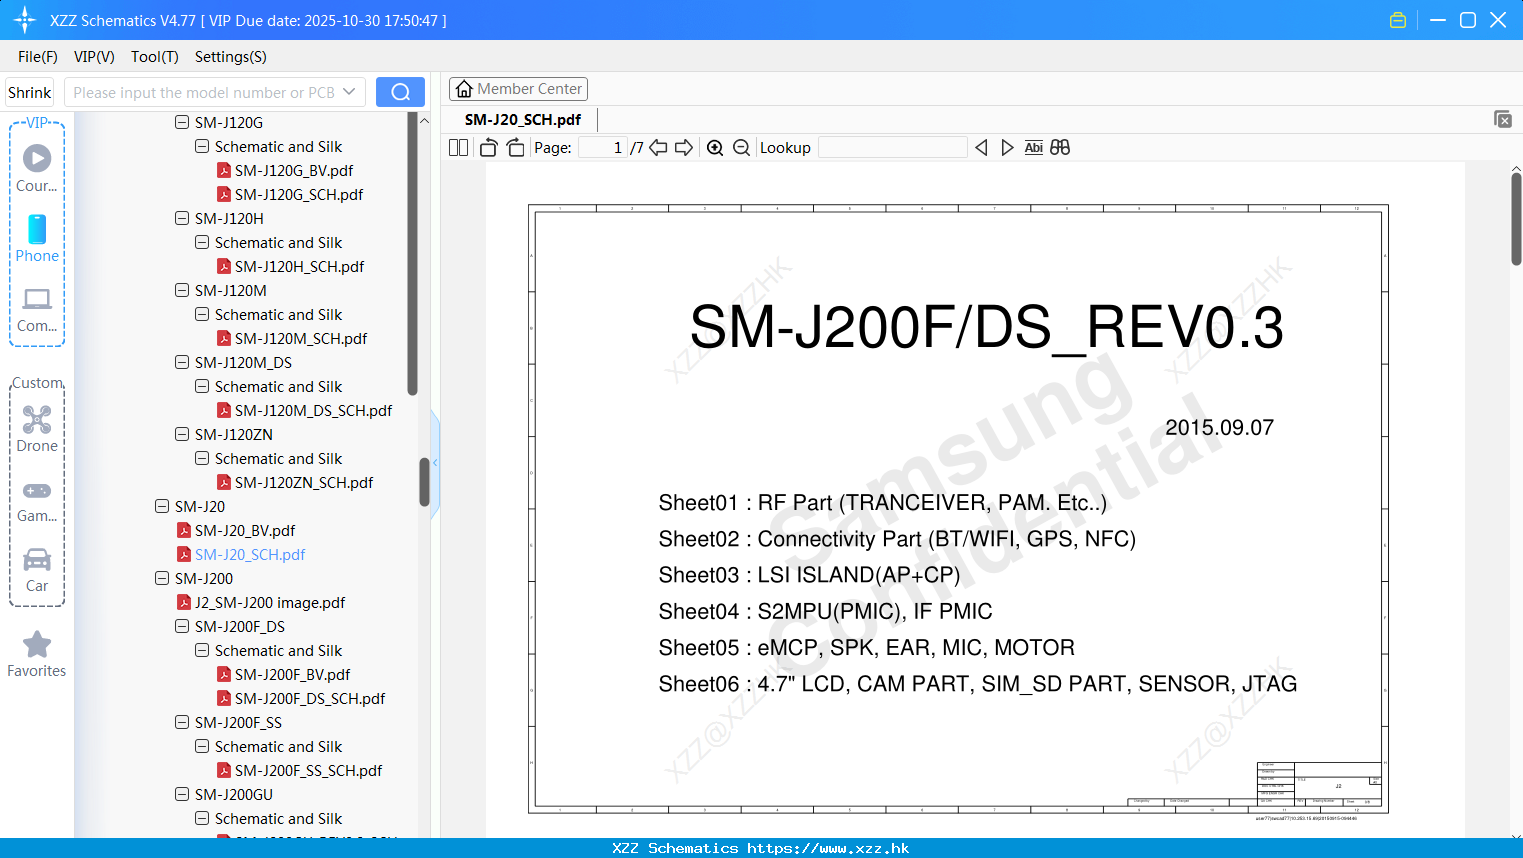Open model number dropdown arrow
Image resolution: width=1523 pixels, height=858 pixels.
coord(349,92)
